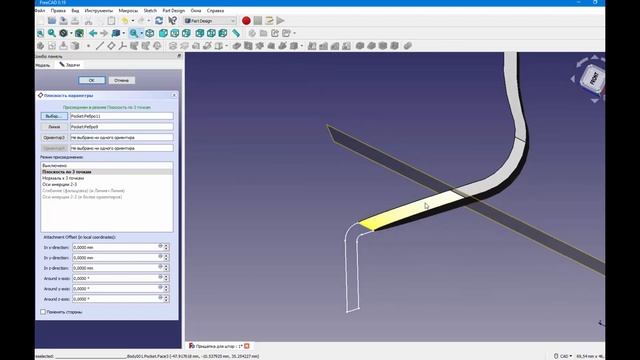Viewport: 640px width, 360px height.
Task: Refresh the document with the blue arrows icon
Action: coord(159,20)
